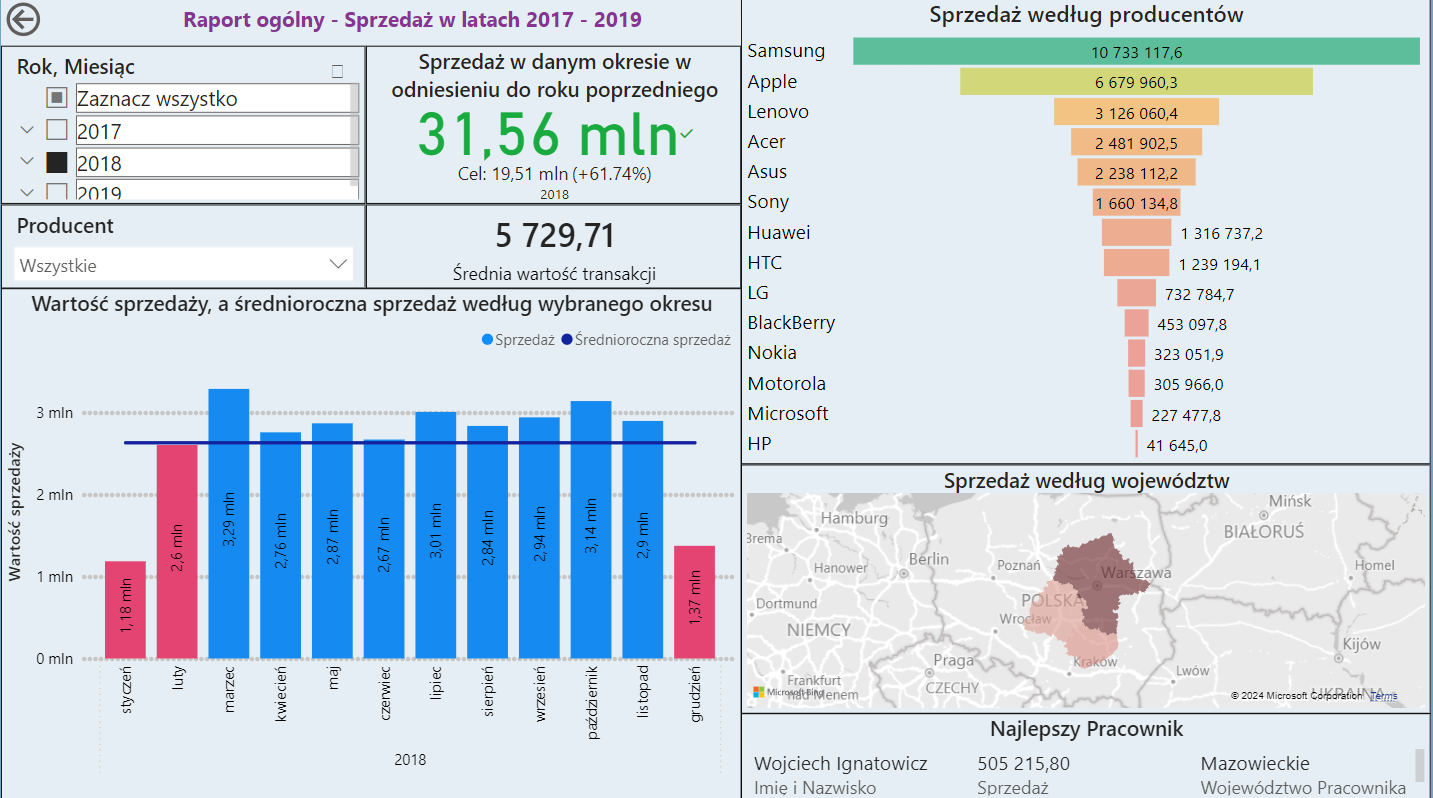This screenshot has width=1433, height=798.
Task: Click the luty red bar
Action: click(x=177, y=552)
